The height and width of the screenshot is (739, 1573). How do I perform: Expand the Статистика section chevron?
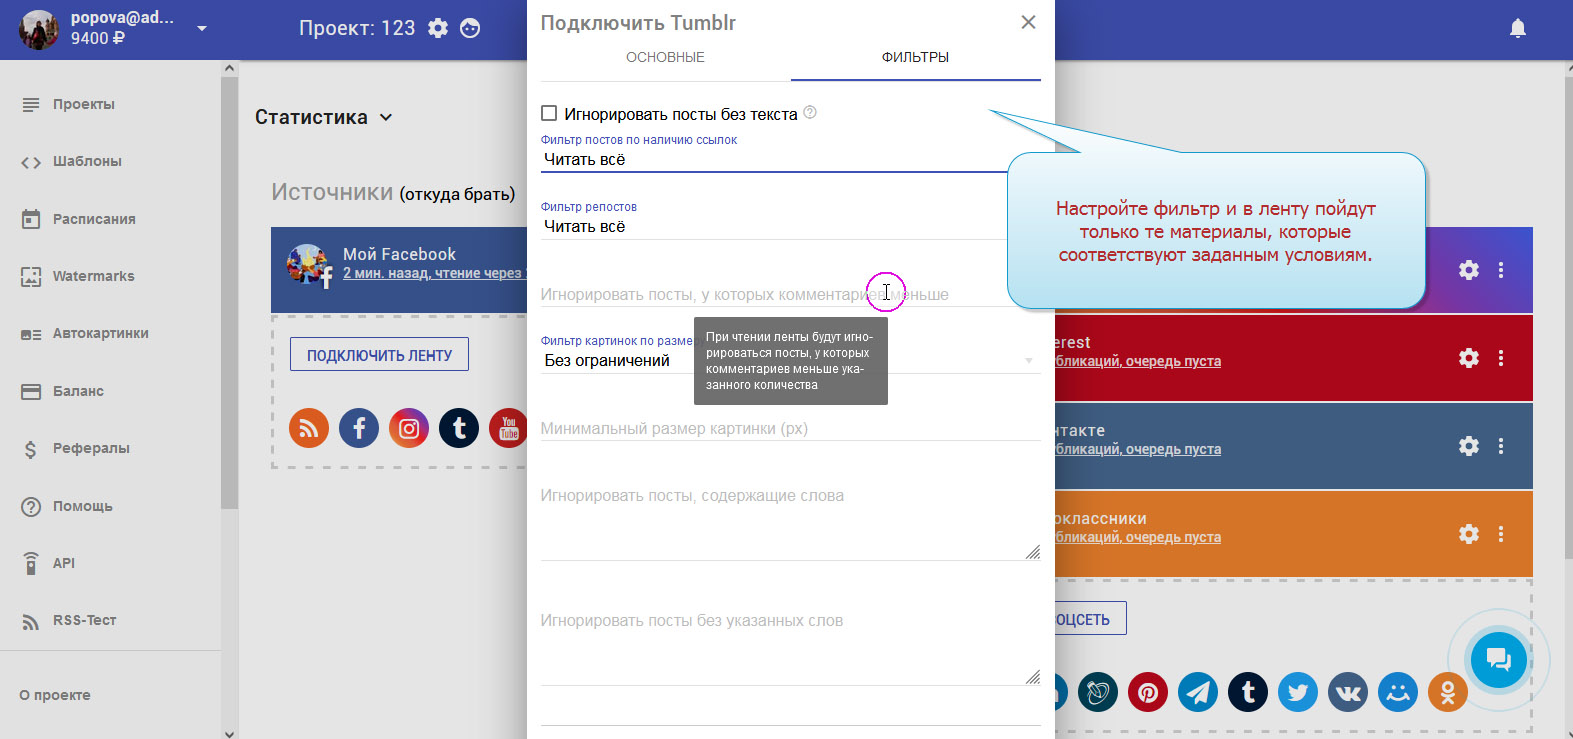(x=386, y=118)
